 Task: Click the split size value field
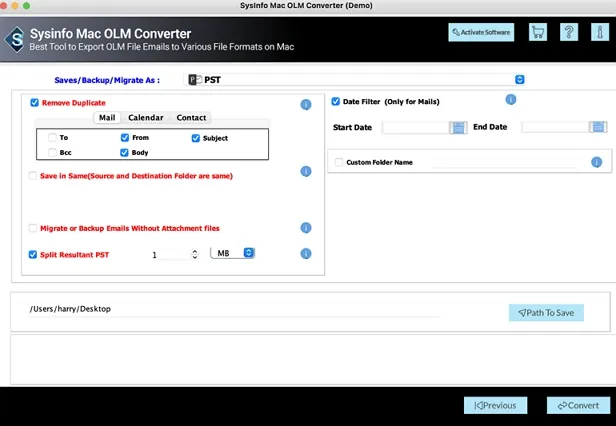(170, 255)
